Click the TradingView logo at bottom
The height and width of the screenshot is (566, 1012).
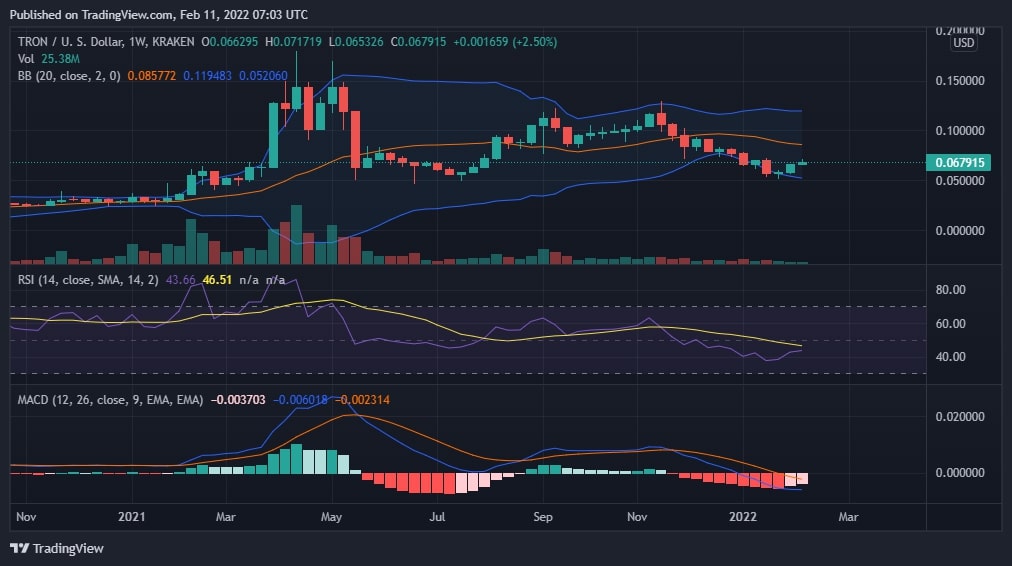[x=57, y=549]
